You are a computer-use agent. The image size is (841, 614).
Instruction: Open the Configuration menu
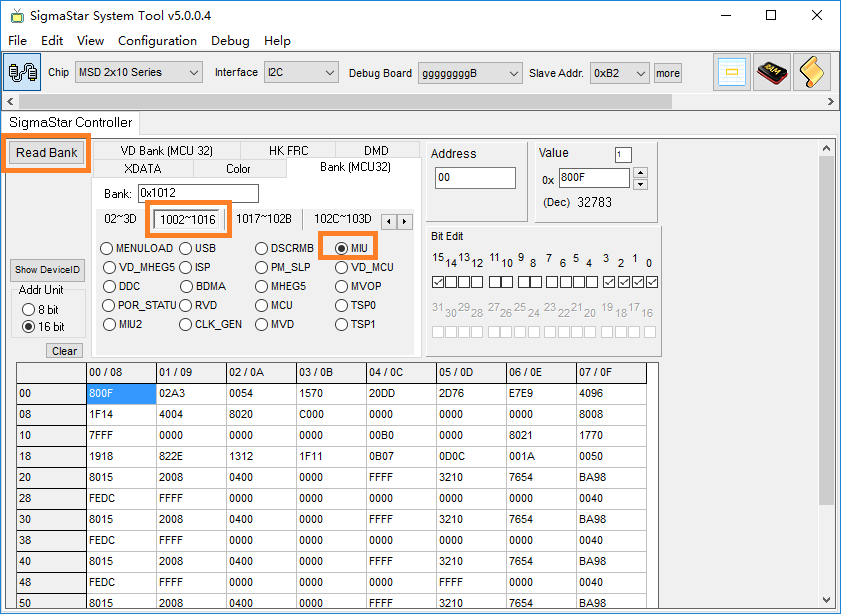pyautogui.click(x=157, y=41)
